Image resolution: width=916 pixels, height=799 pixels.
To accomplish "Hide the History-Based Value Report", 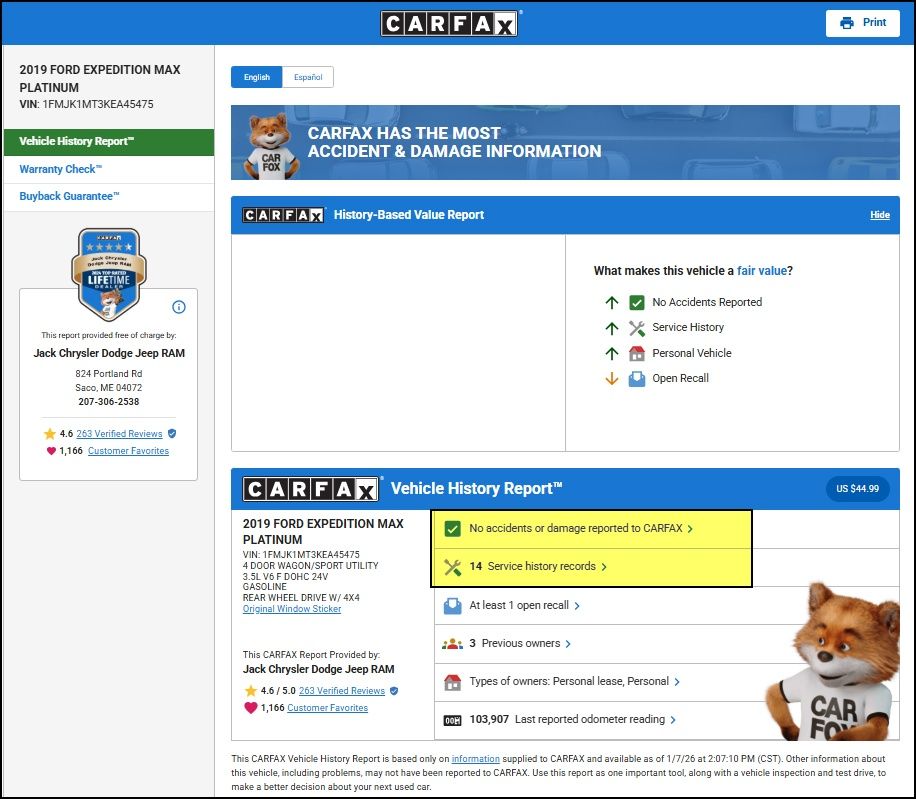I will click(879, 215).
